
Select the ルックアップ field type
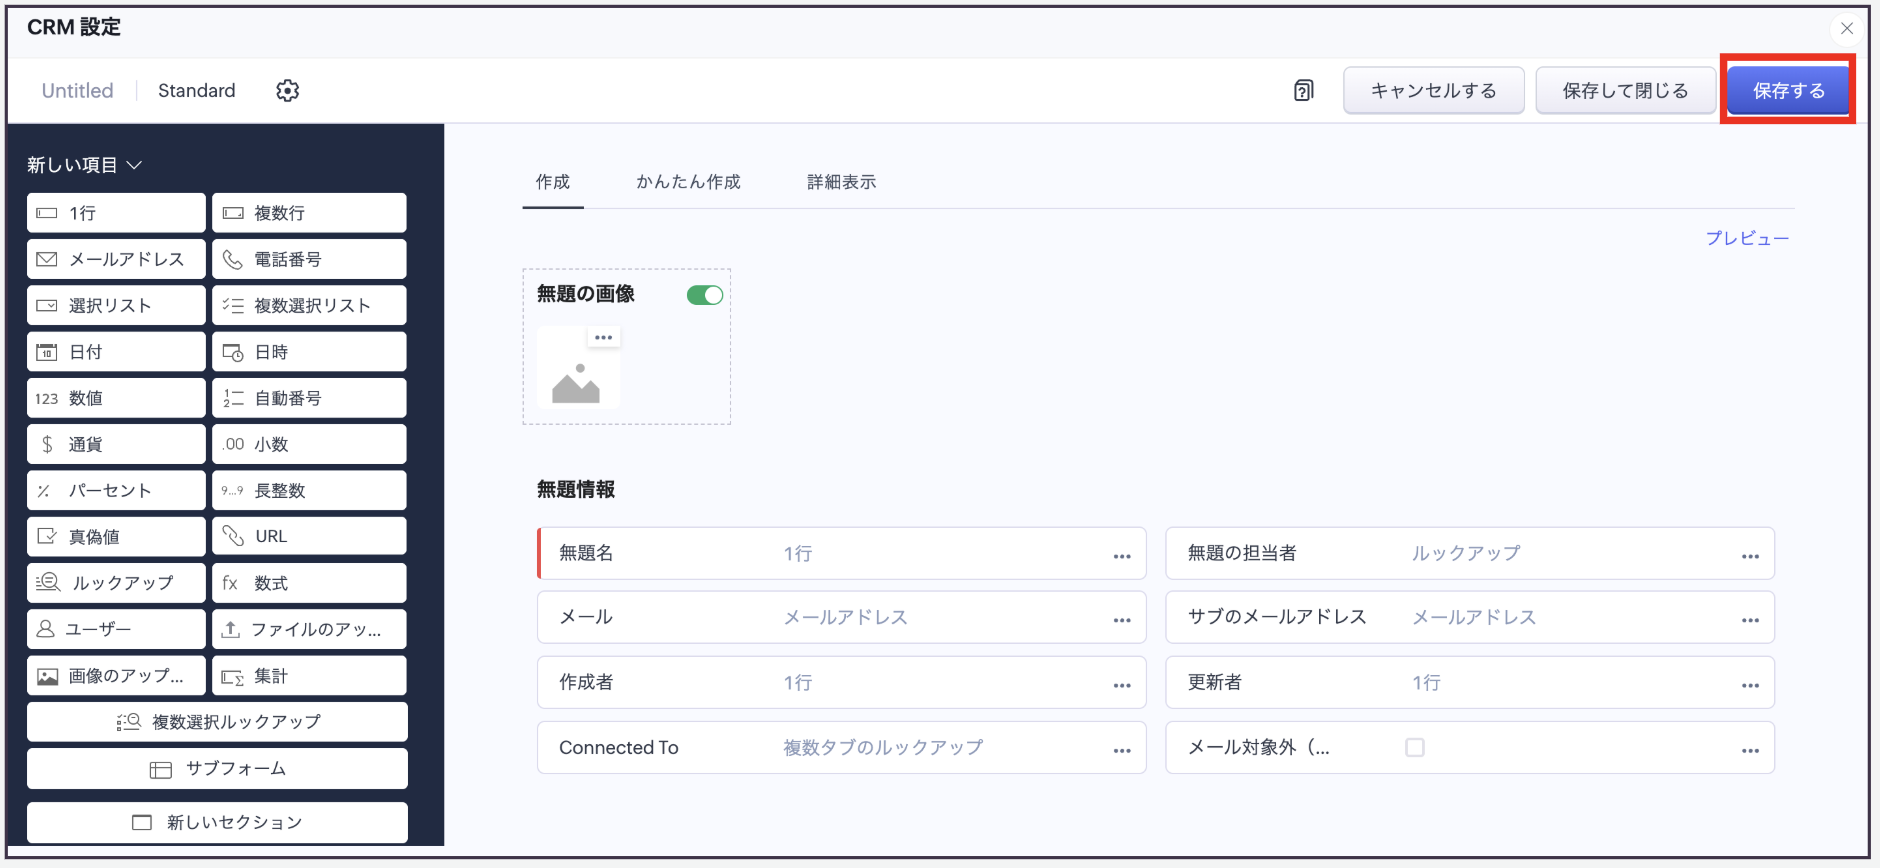point(116,583)
